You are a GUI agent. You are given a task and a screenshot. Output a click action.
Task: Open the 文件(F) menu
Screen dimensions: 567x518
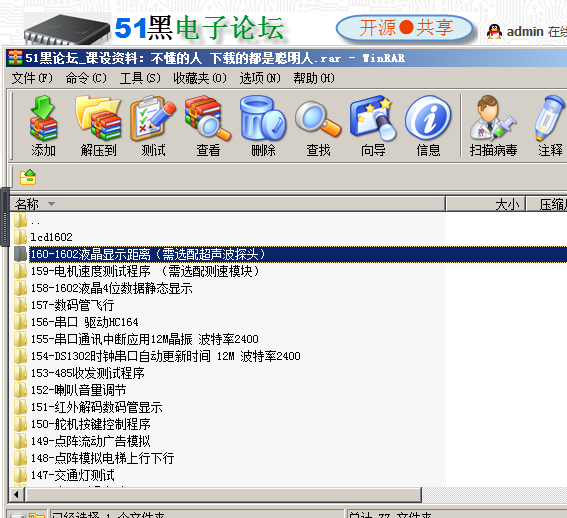coord(32,78)
